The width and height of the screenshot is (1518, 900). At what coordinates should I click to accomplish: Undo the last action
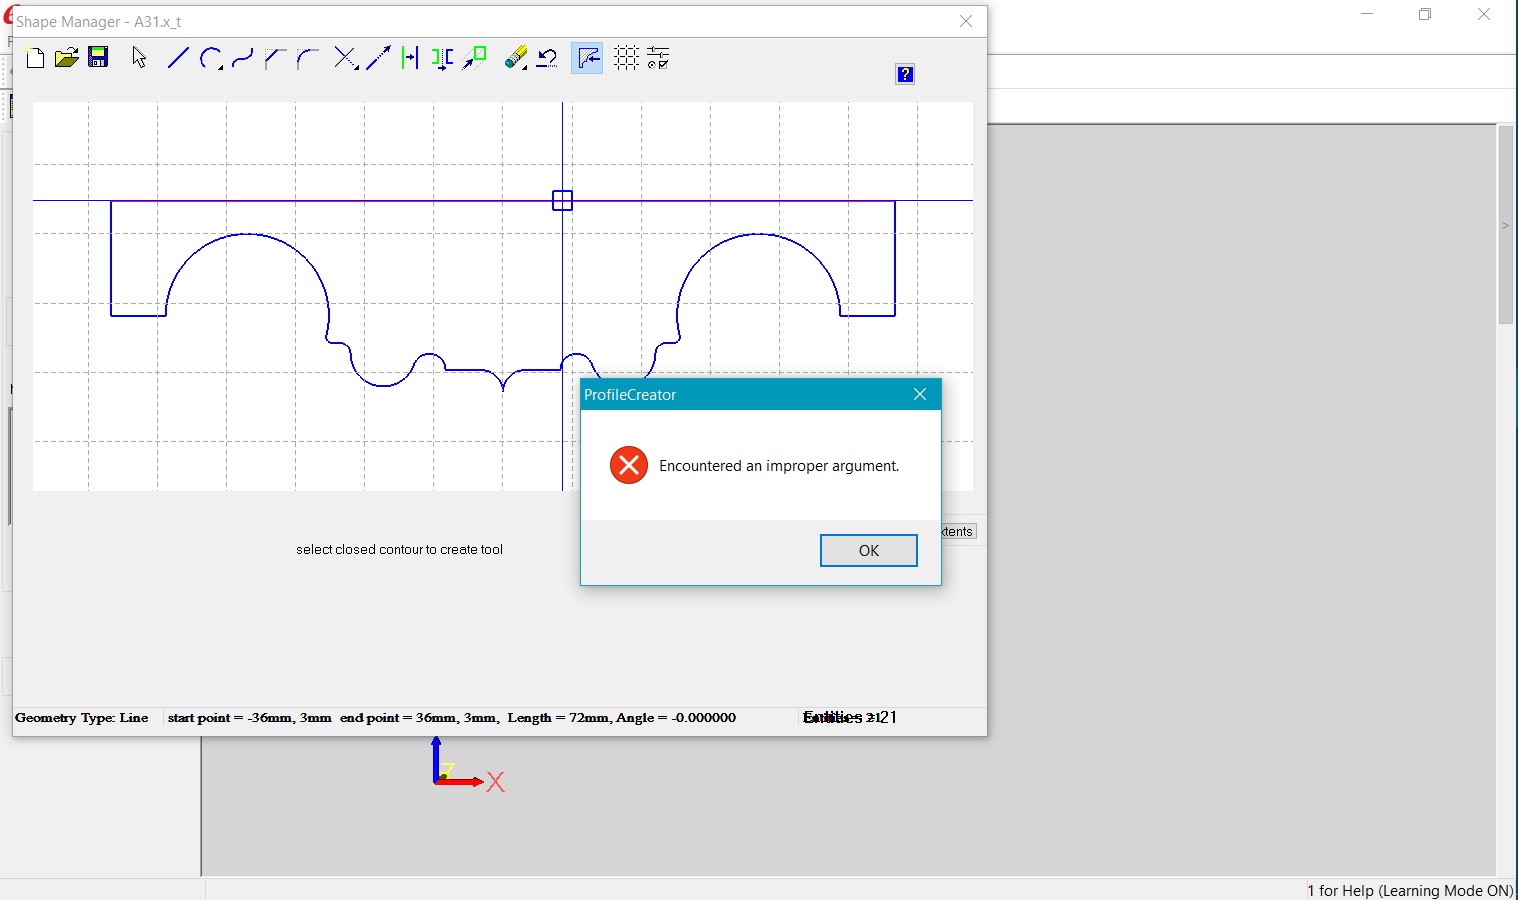pos(547,59)
